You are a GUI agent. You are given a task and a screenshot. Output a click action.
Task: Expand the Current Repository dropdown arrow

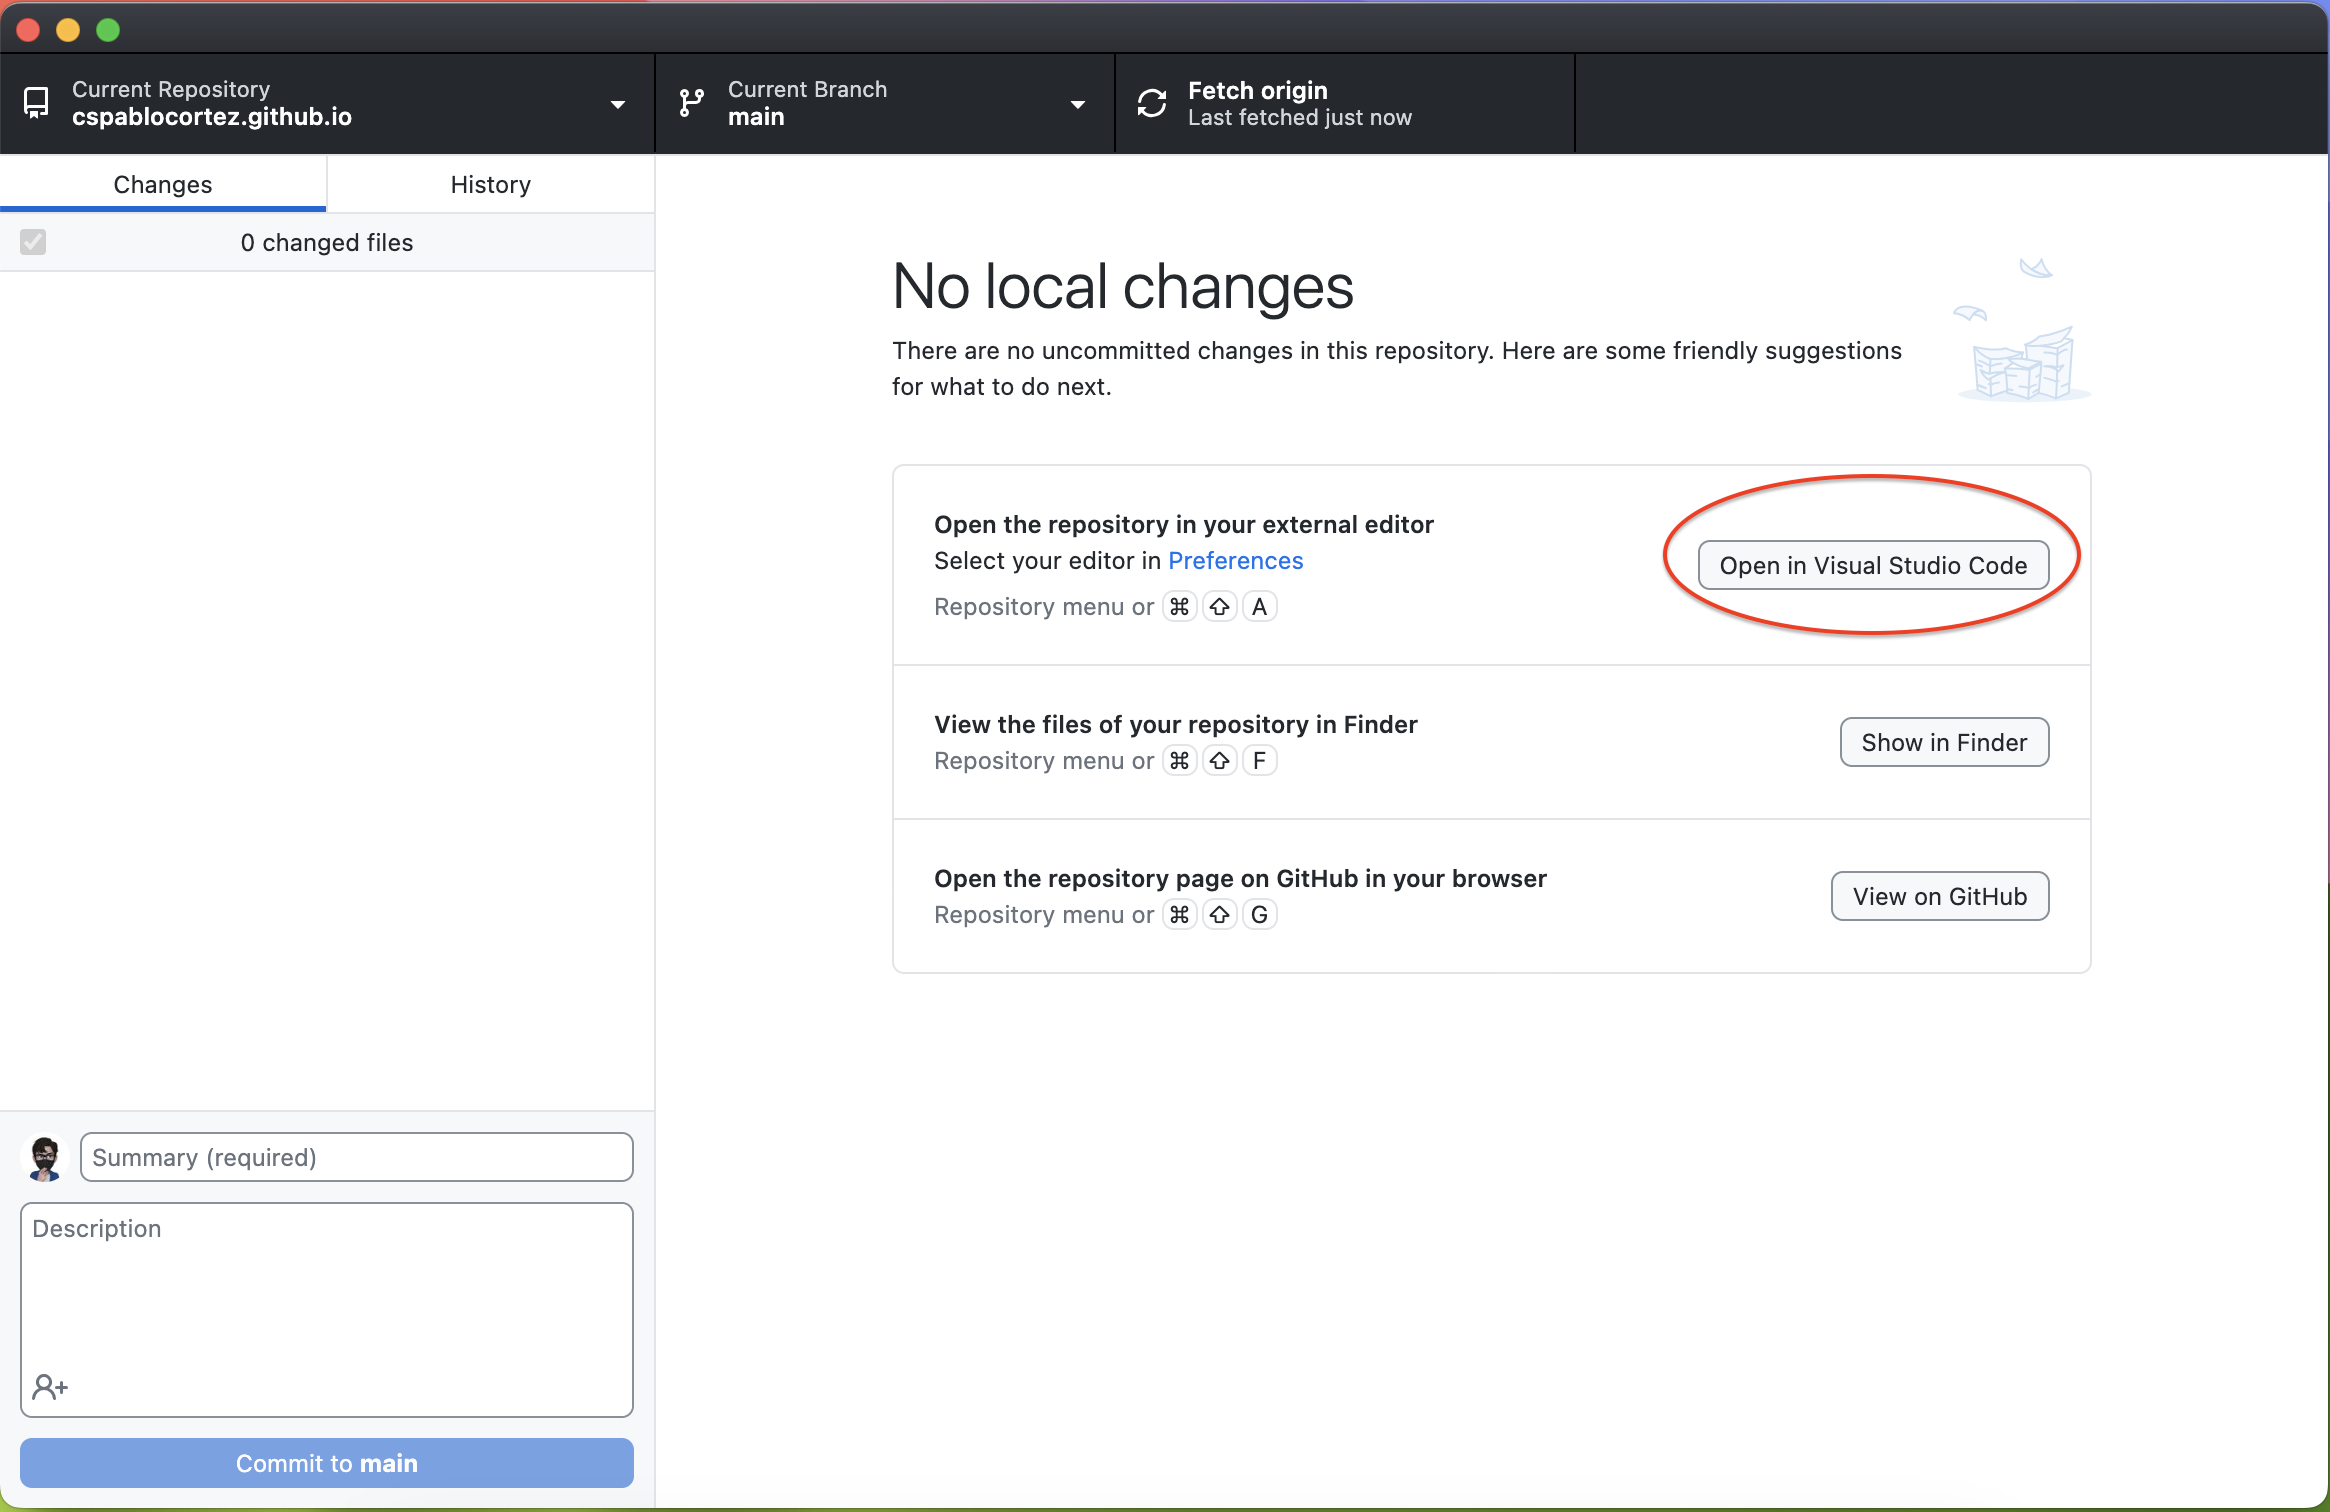[618, 104]
